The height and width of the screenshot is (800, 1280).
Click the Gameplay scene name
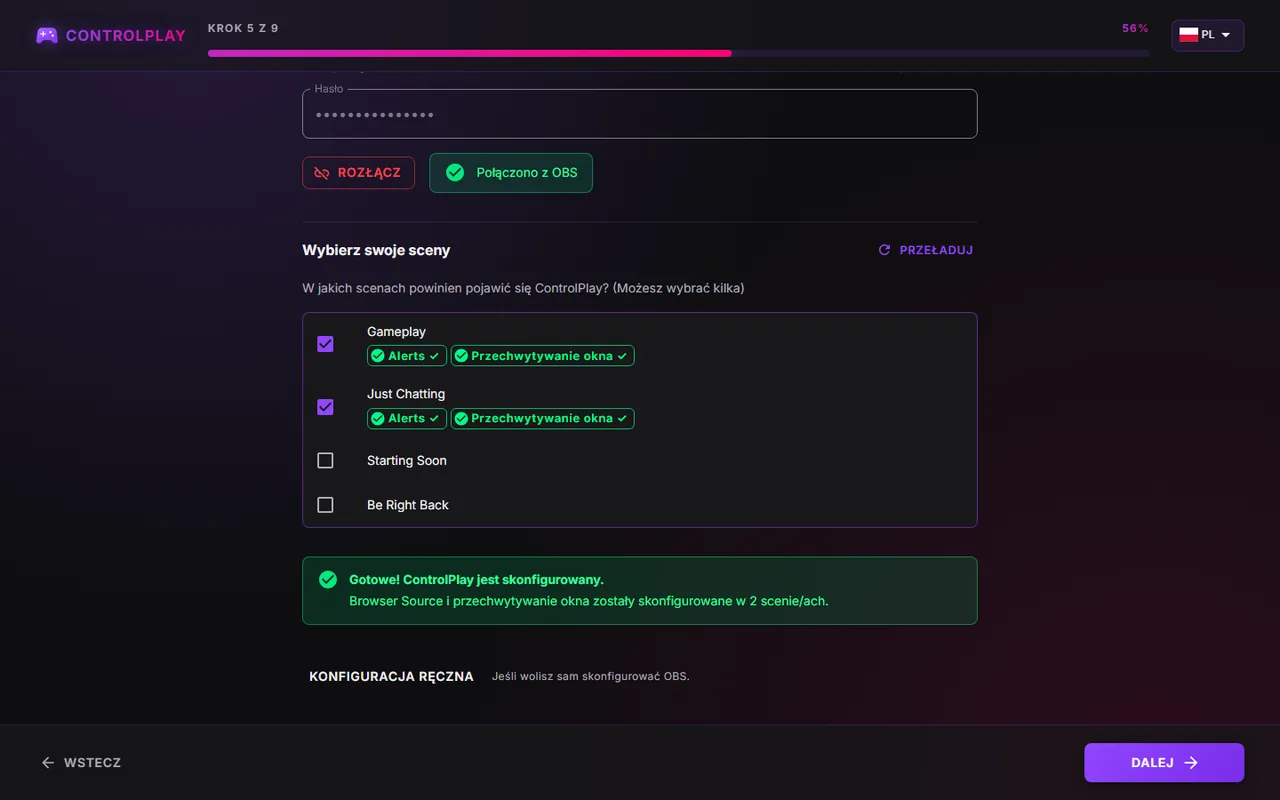(x=396, y=332)
